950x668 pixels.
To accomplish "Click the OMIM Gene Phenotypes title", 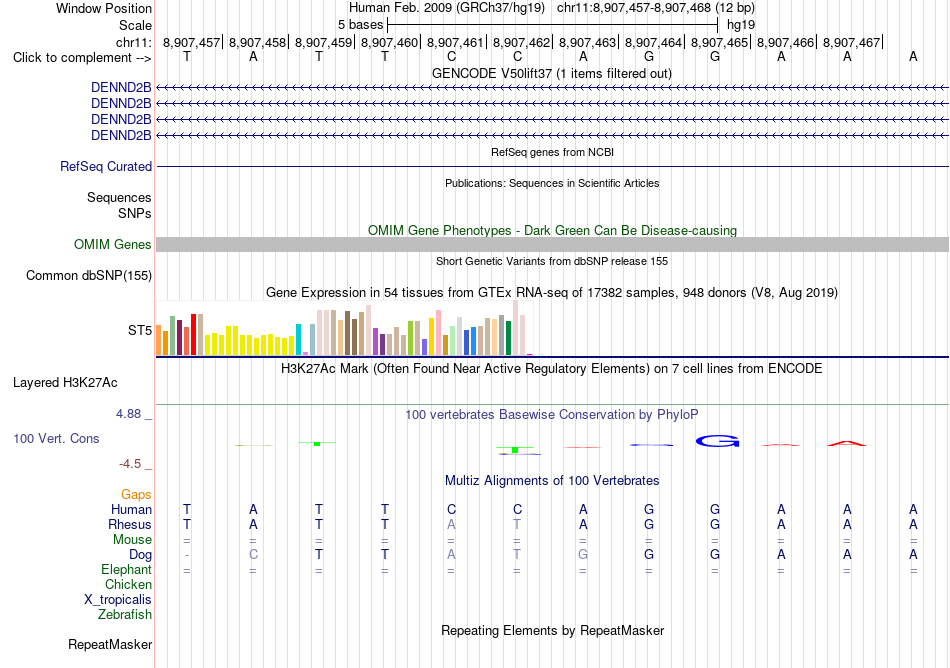I will coord(552,230).
